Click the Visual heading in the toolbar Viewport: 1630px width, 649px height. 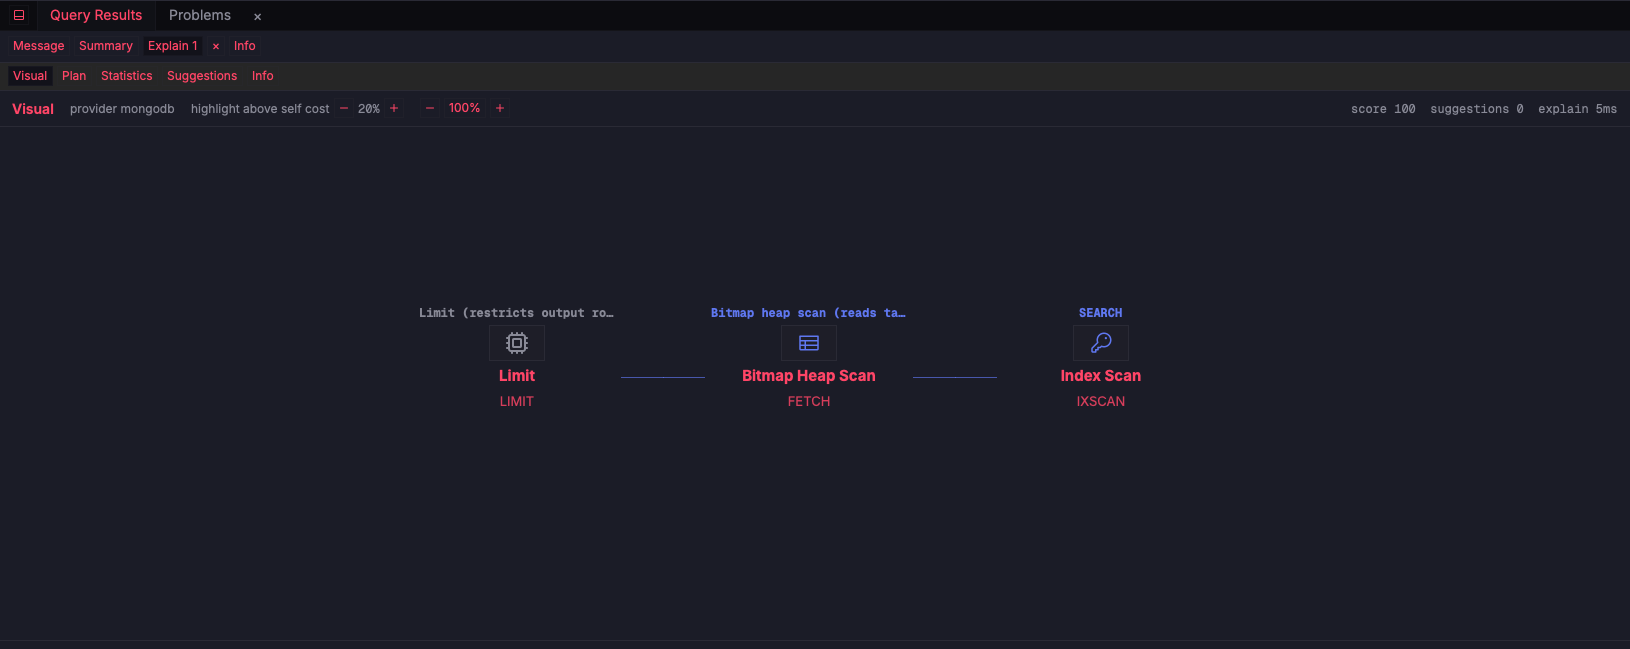coord(33,109)
